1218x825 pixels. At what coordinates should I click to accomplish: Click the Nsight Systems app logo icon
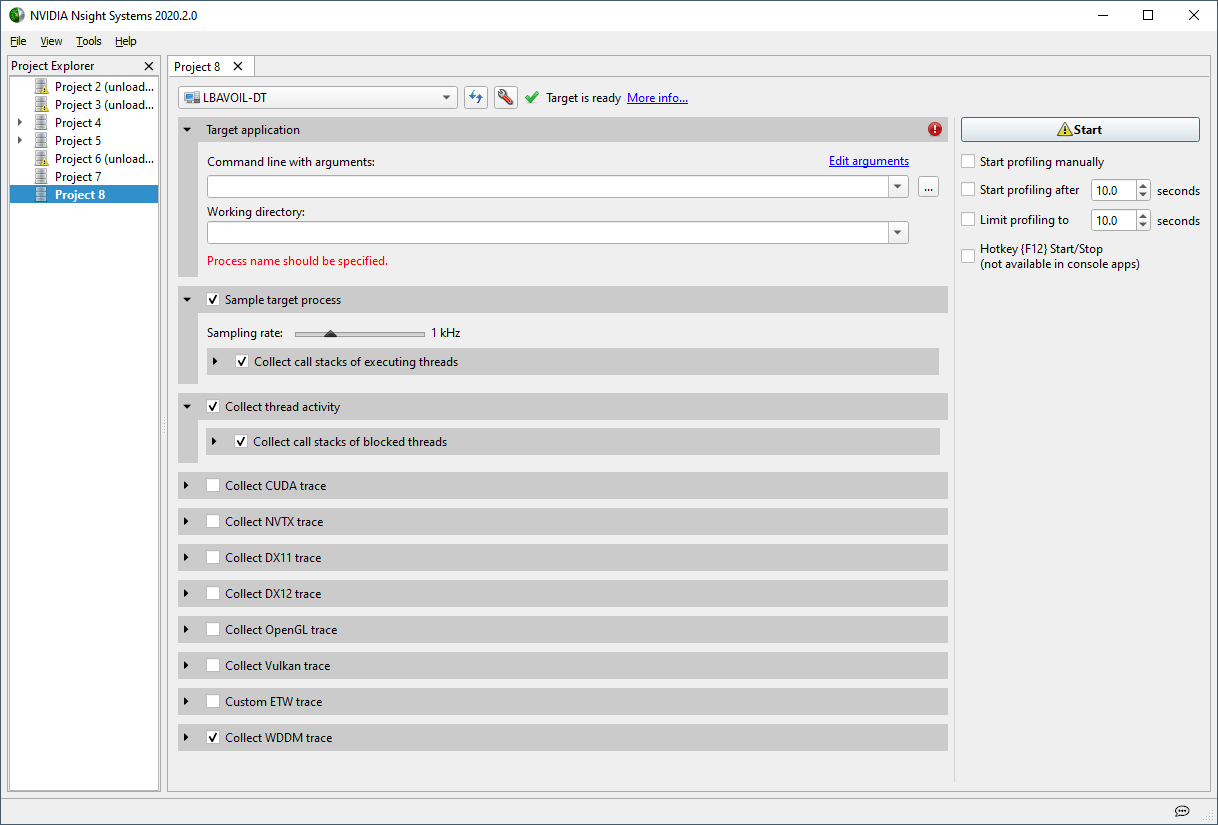tap(17, 15)
